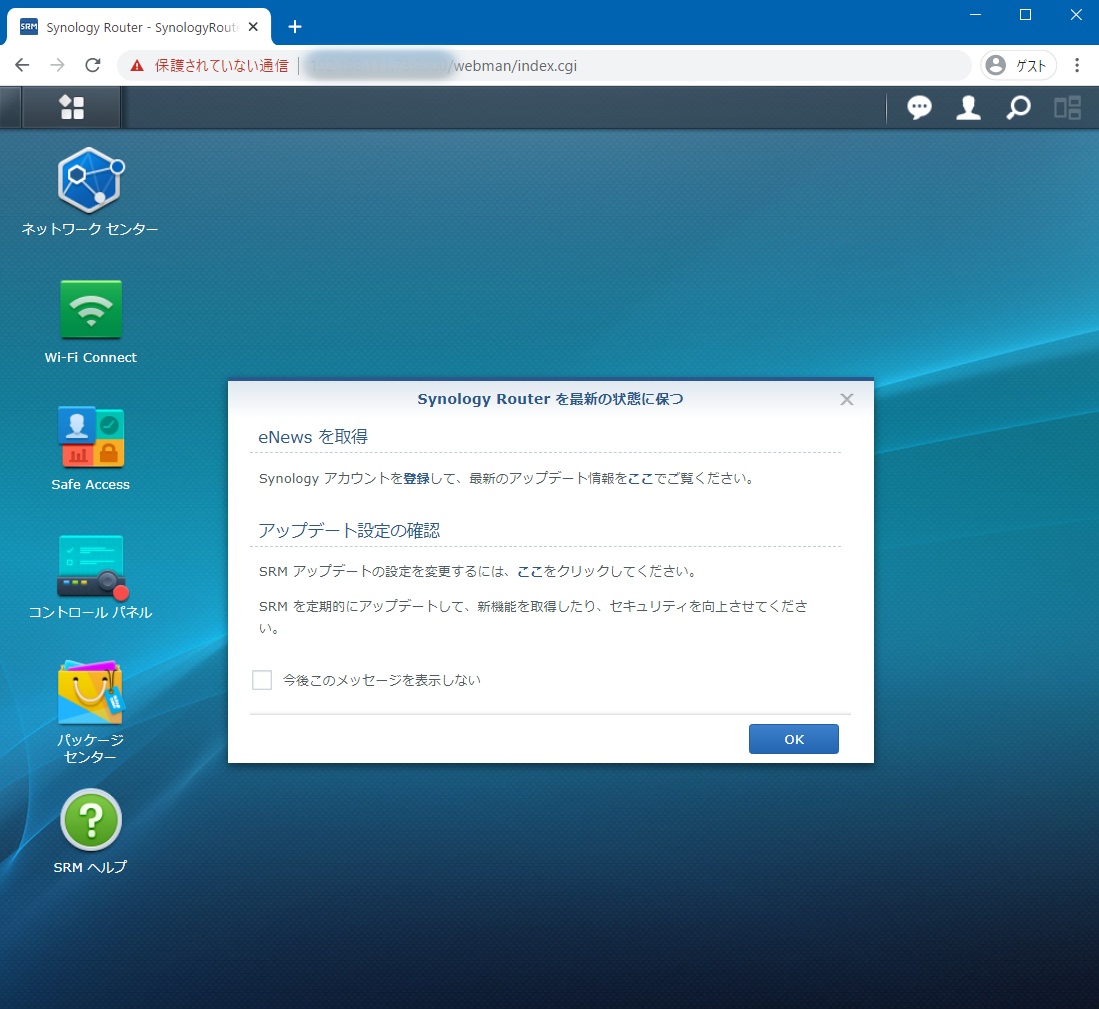This screenshot has height=1009, width=1099.
Task: Click the eNews を取得 heading
Action: click(313, 437)
